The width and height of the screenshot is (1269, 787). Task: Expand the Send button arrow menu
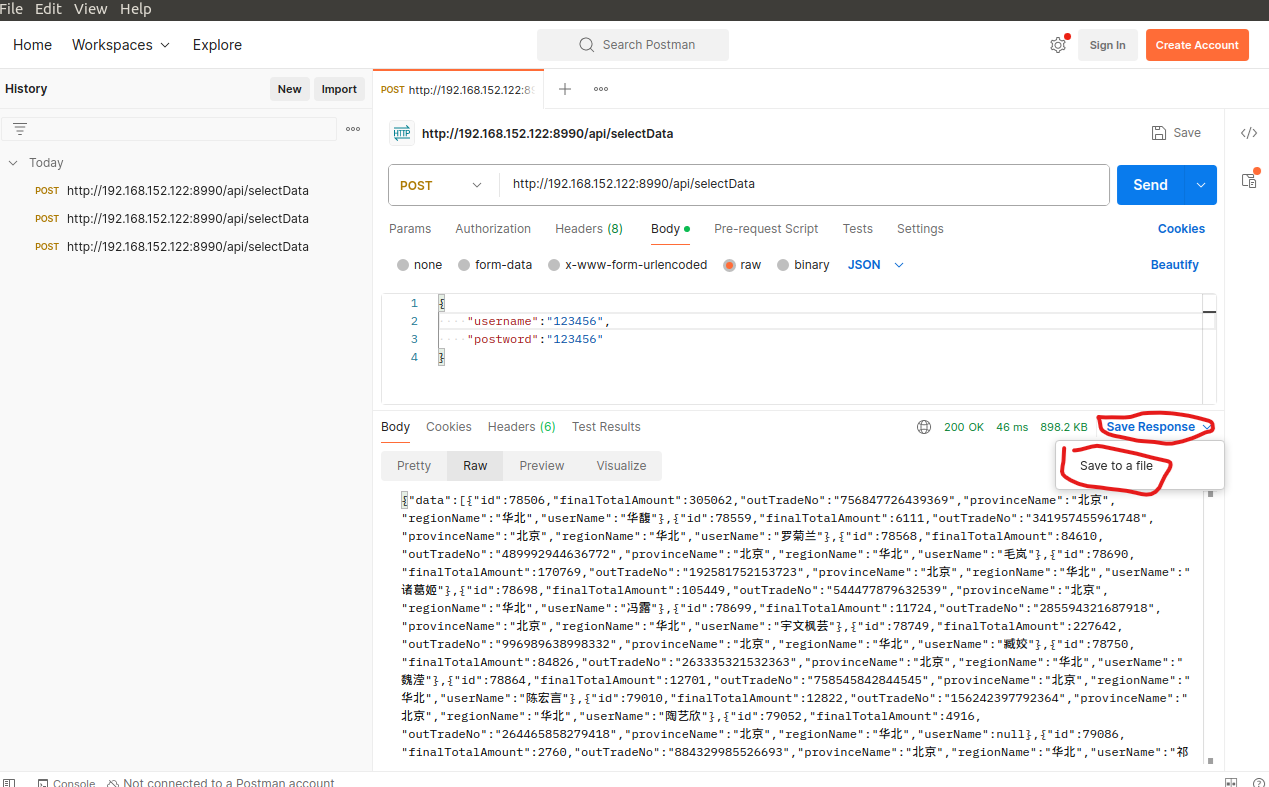pyautogui.click(x=1201, y=185)
